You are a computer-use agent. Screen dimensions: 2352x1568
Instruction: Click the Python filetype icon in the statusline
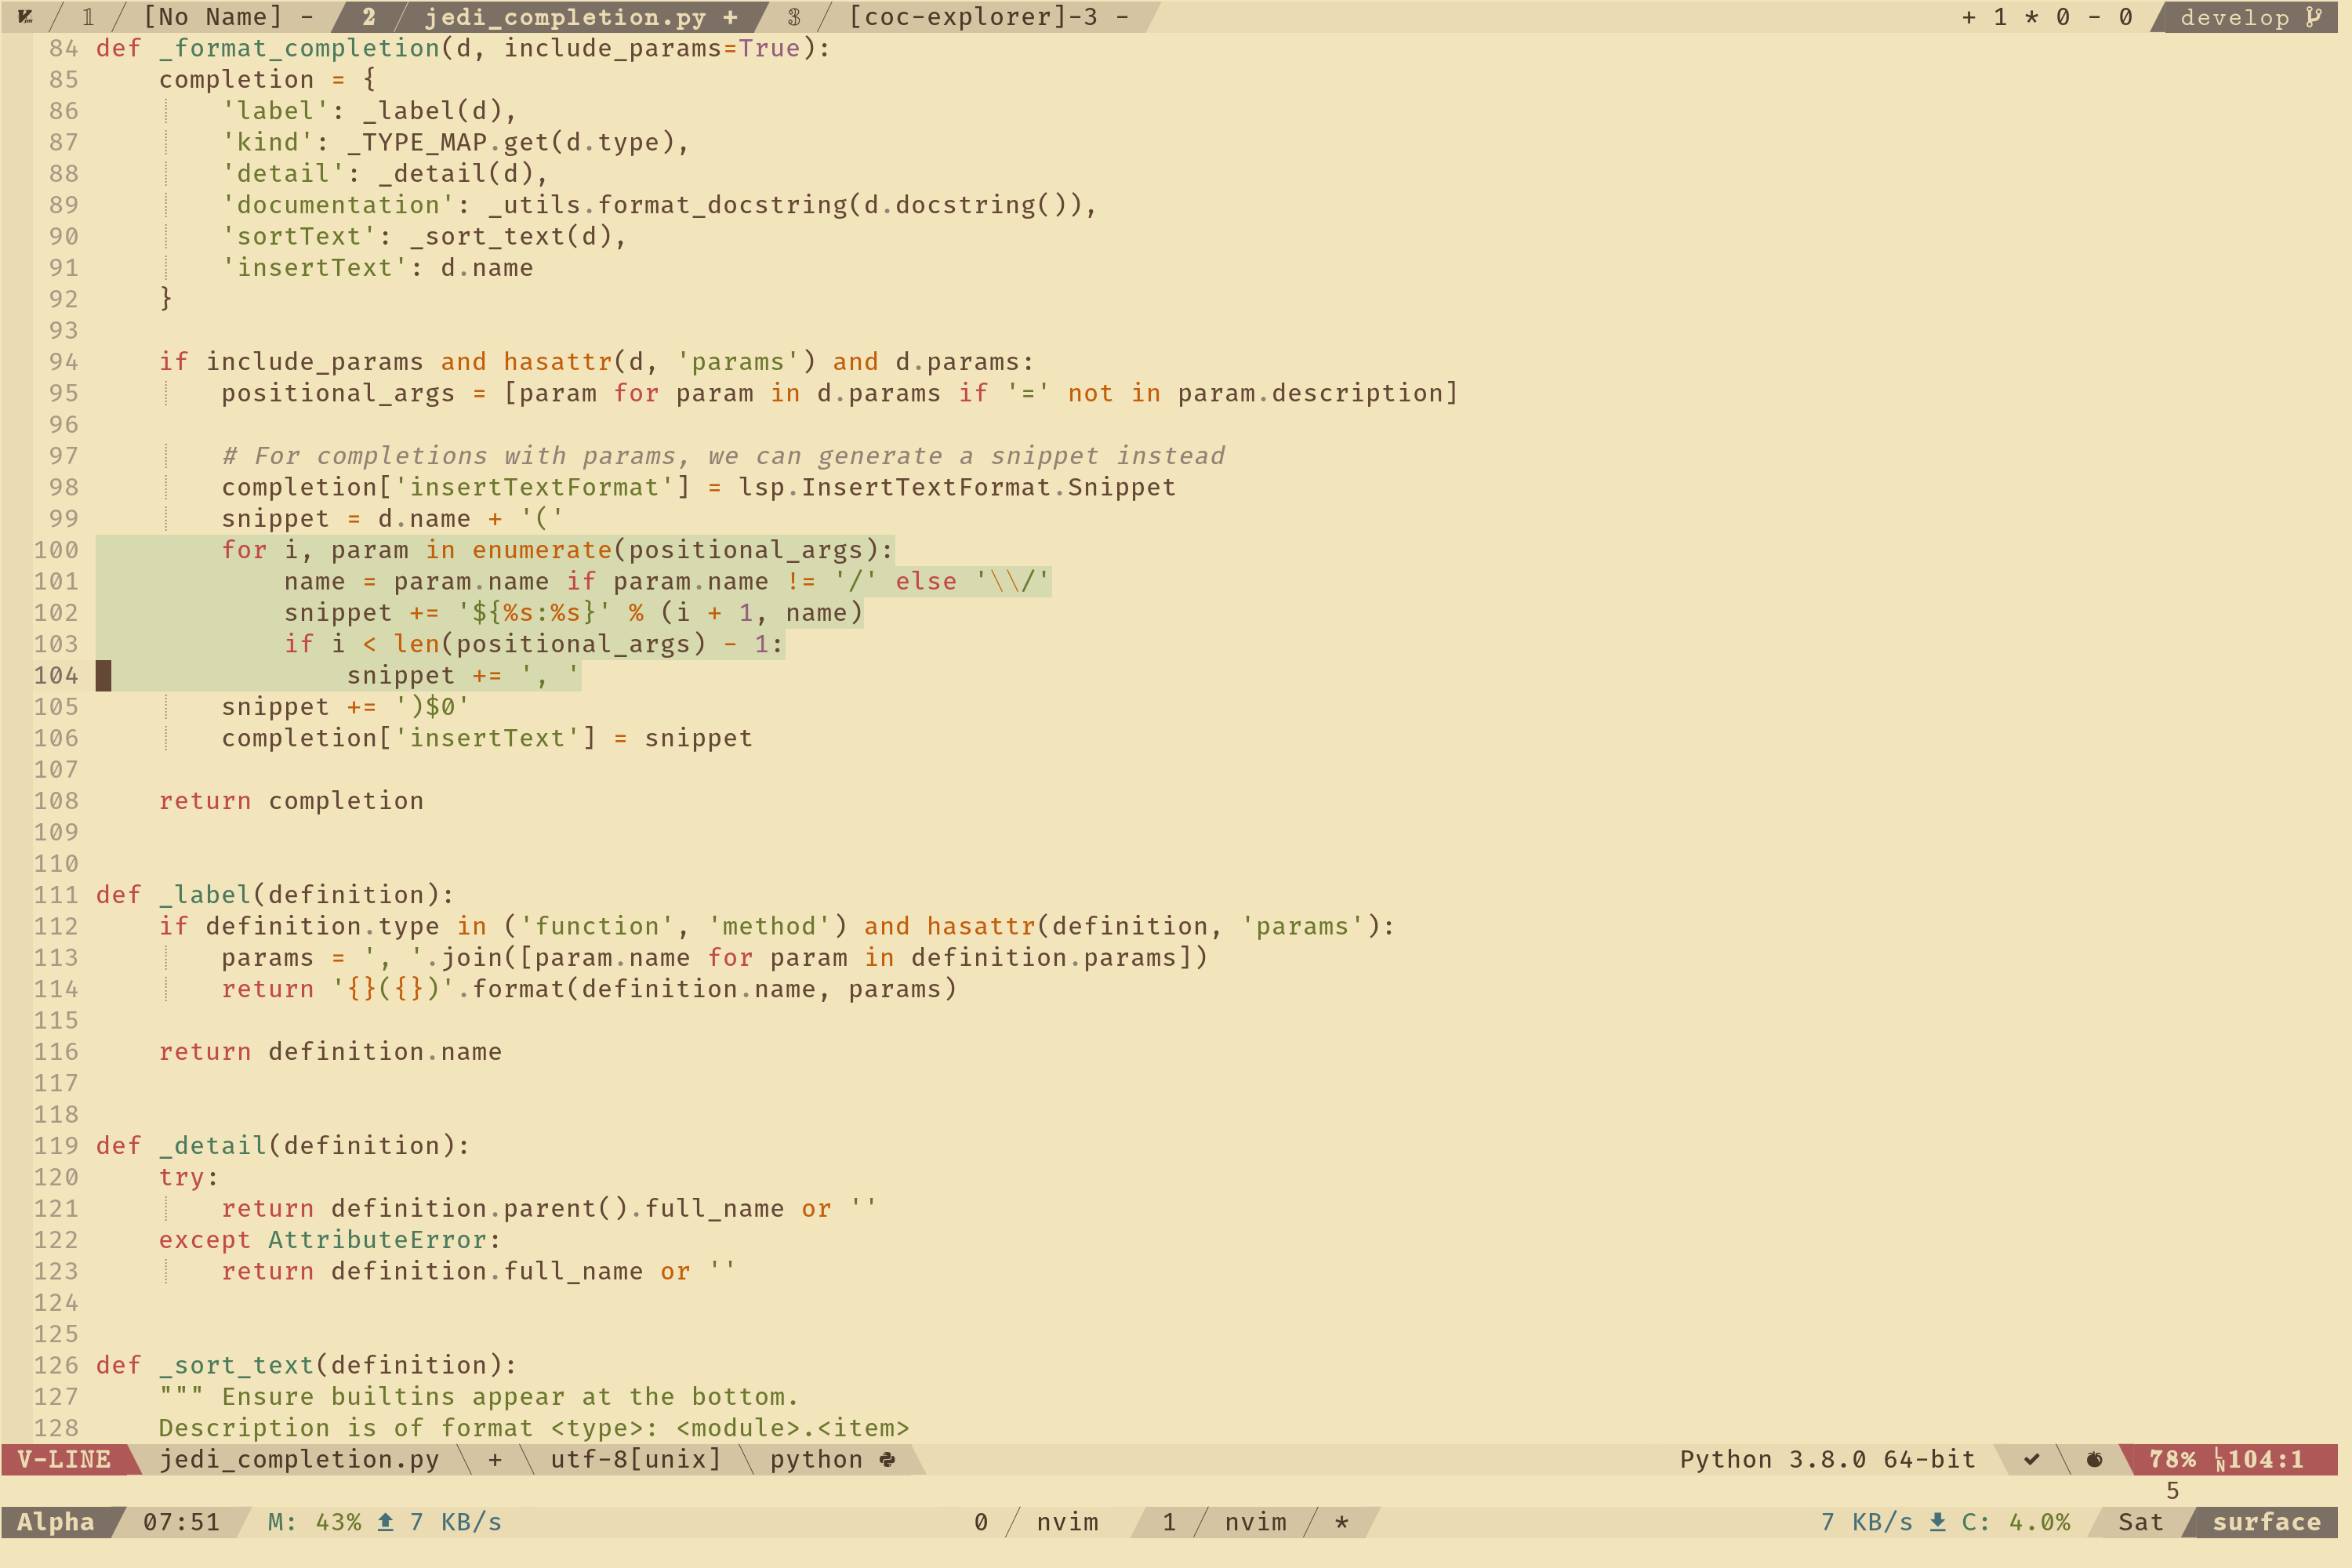coord(888,1461)
